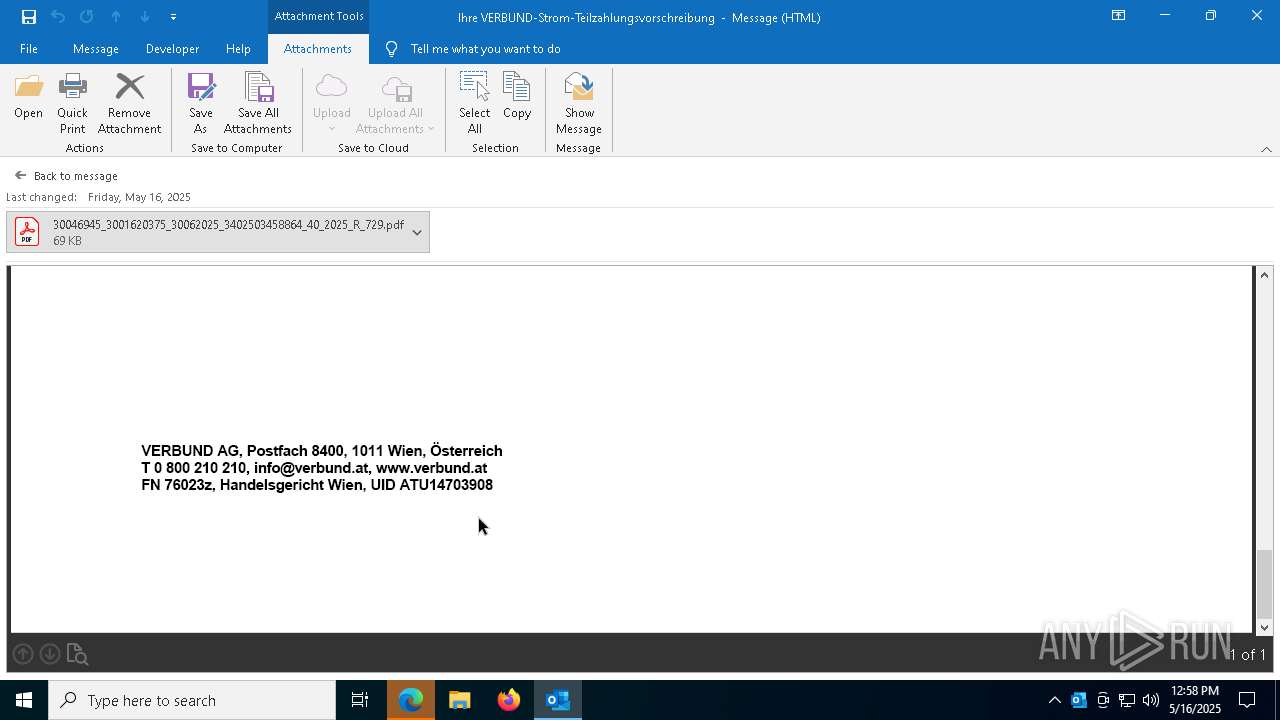
Task: Open Task View from taskbar
Action: [x=360, y=700]
